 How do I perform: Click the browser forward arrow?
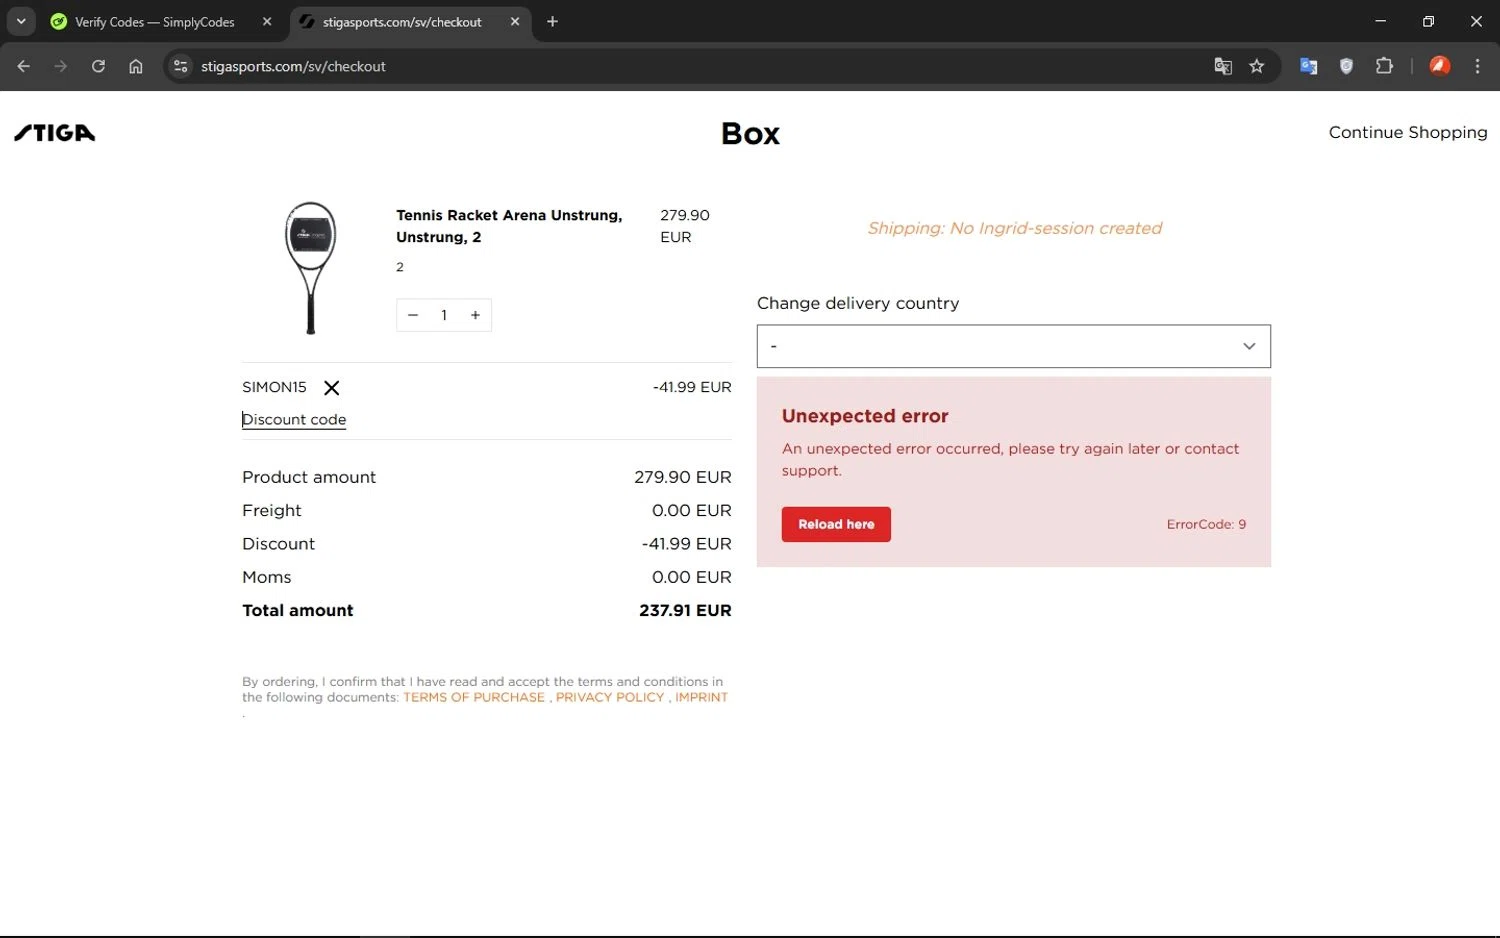[x=61, y=66]
